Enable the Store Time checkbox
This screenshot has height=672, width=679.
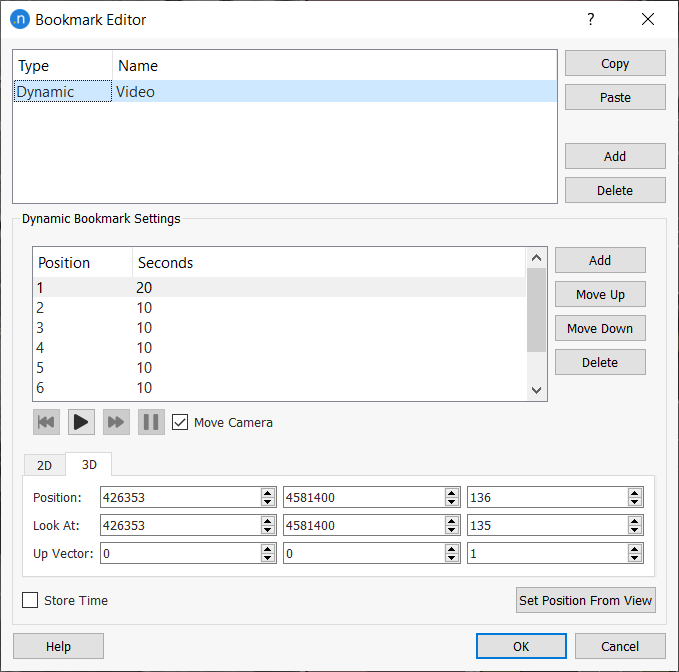pyautogui.click(x=31, y=600)
